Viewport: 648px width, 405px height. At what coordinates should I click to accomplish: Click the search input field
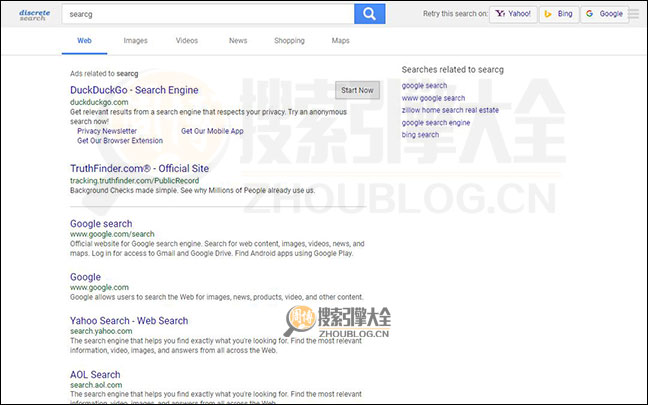[x=205, y=14]
